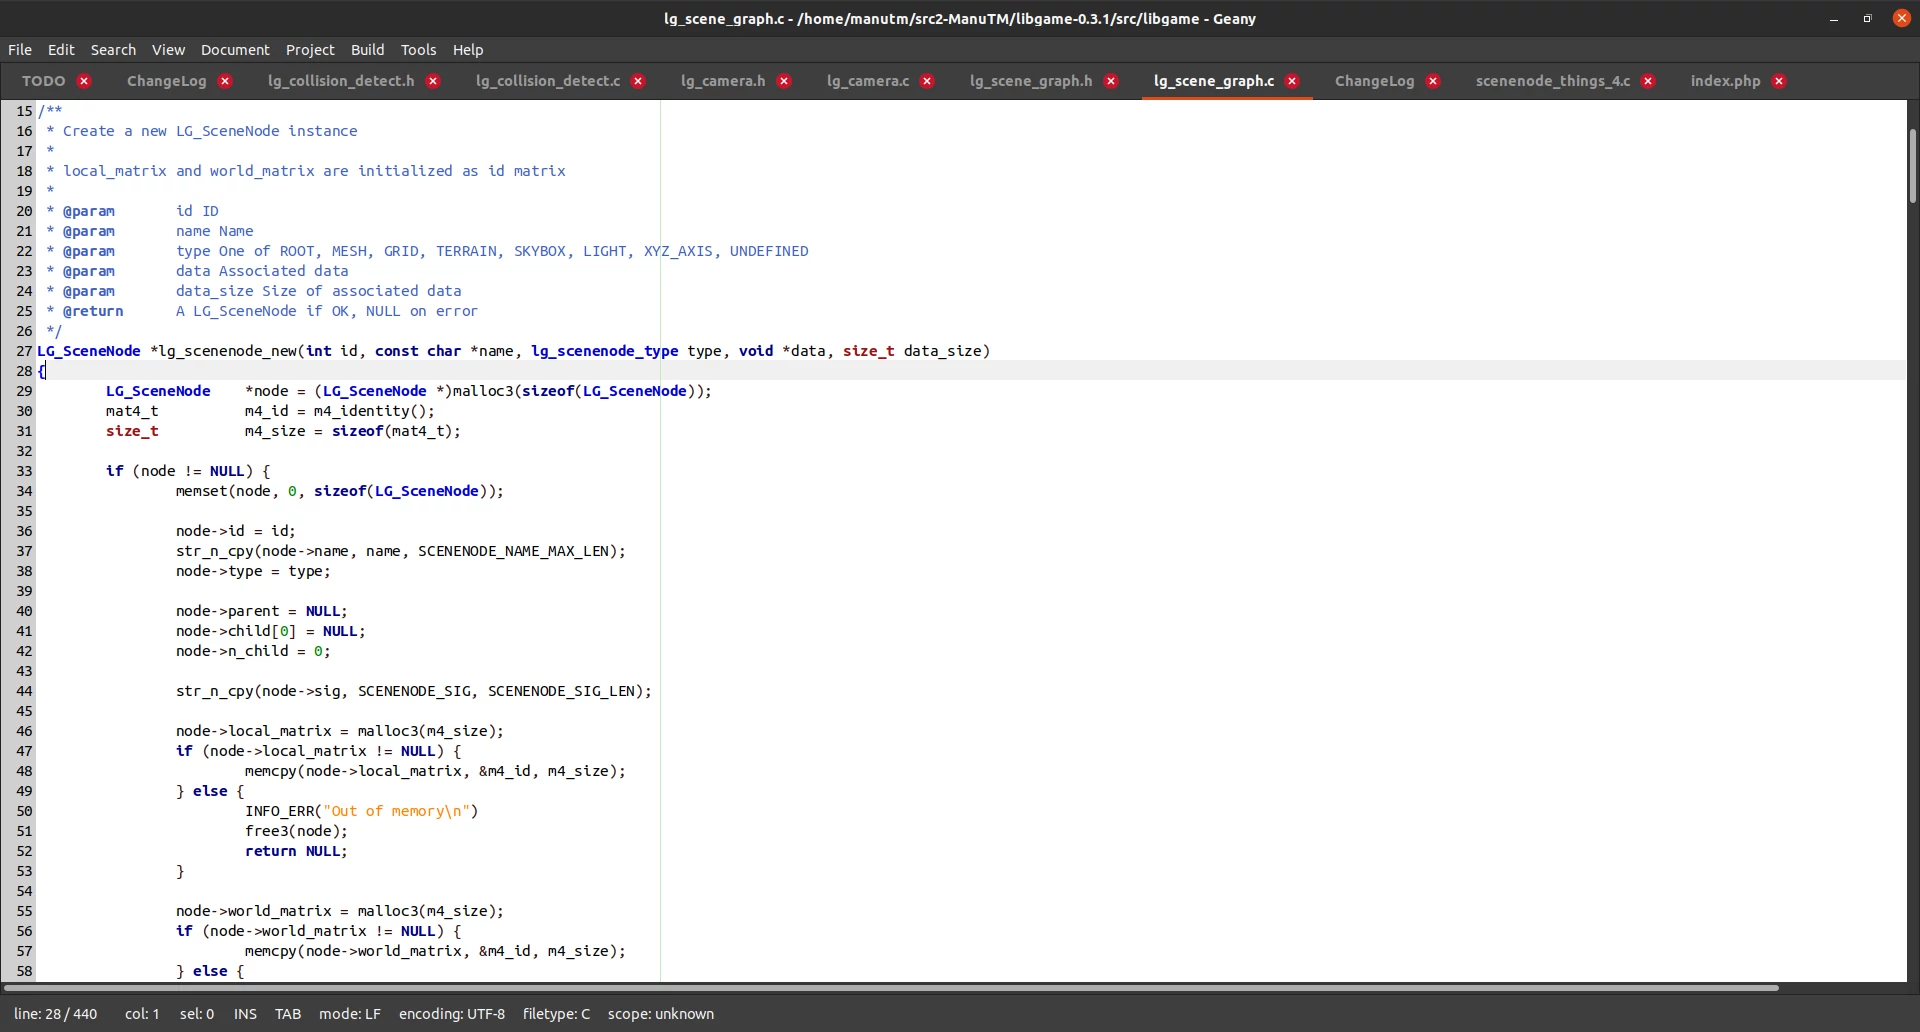Switch to the first ChangeLog tab

(x=167, y=81)
